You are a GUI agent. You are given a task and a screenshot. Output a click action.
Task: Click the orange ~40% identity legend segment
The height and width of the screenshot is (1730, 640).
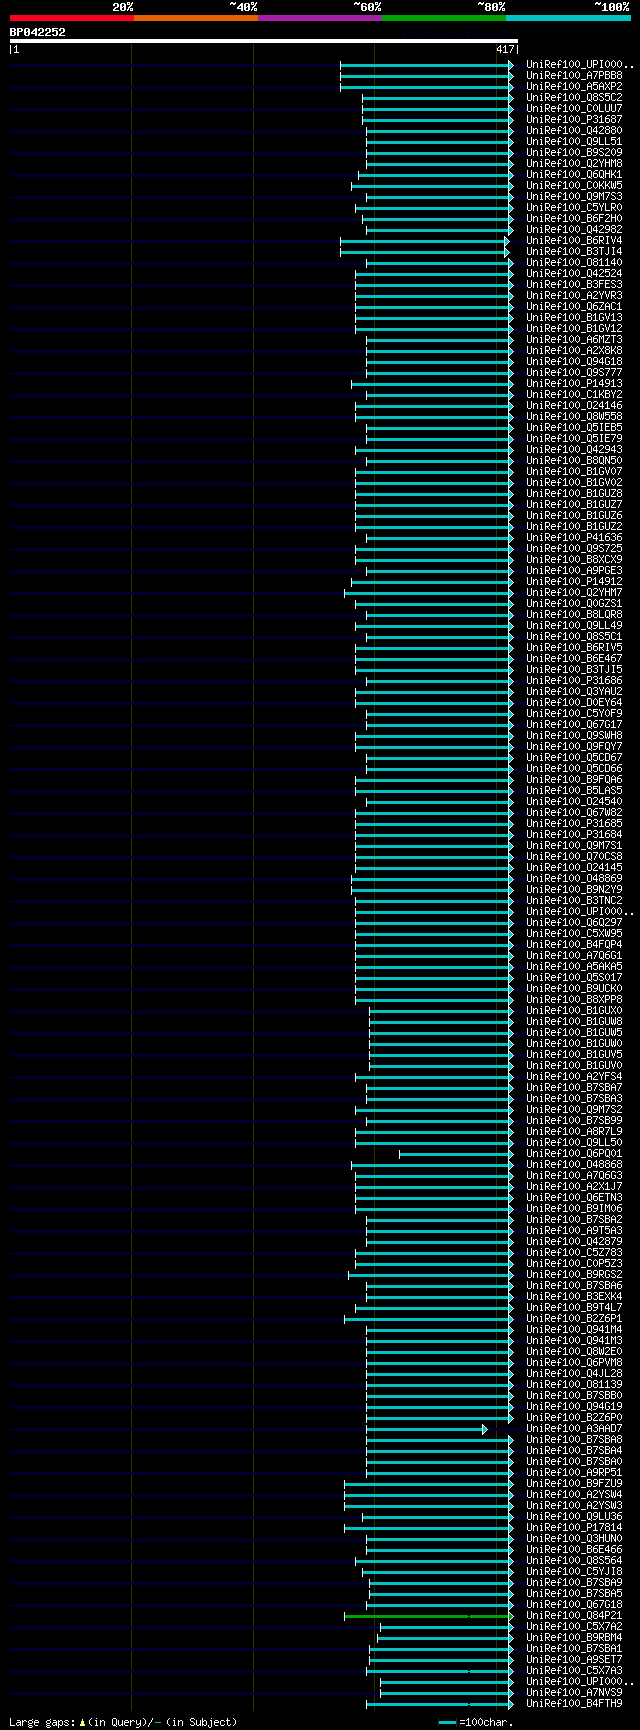[x=196, y=18]
